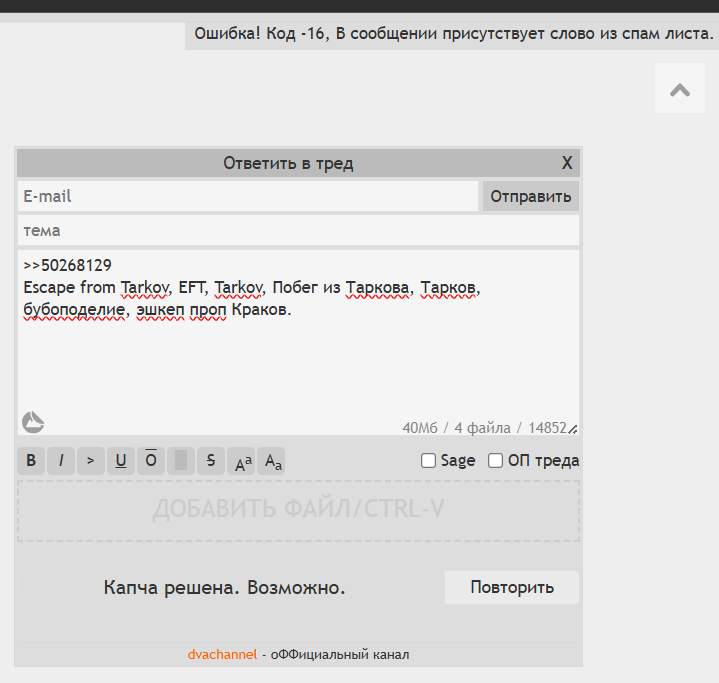Screen dimensions: 719x683
Task: Click the Капча решена. Возможно. status text
Action: click(224, 587)
